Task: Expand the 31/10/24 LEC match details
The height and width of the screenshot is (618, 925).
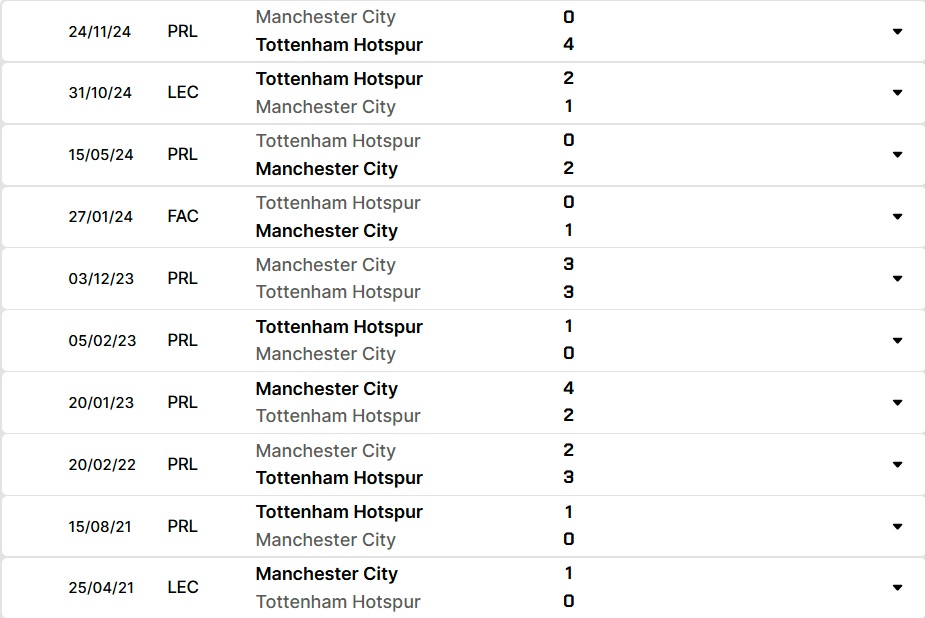Action: click(x=897, y=93)
